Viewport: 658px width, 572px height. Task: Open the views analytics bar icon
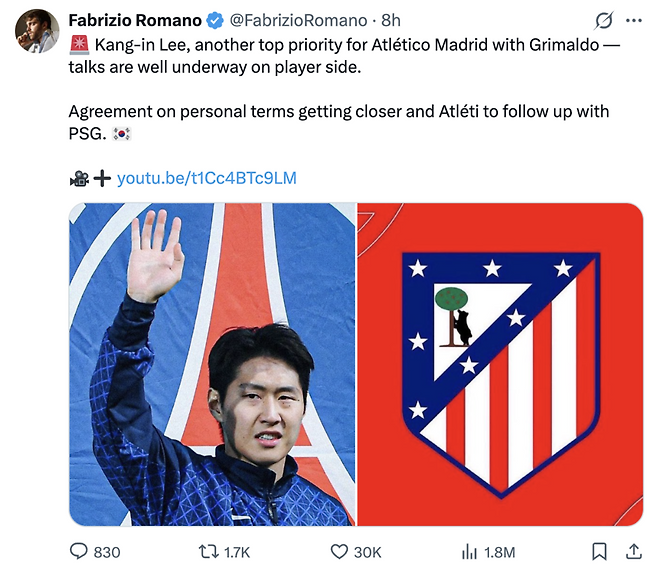tap(469, 551)
